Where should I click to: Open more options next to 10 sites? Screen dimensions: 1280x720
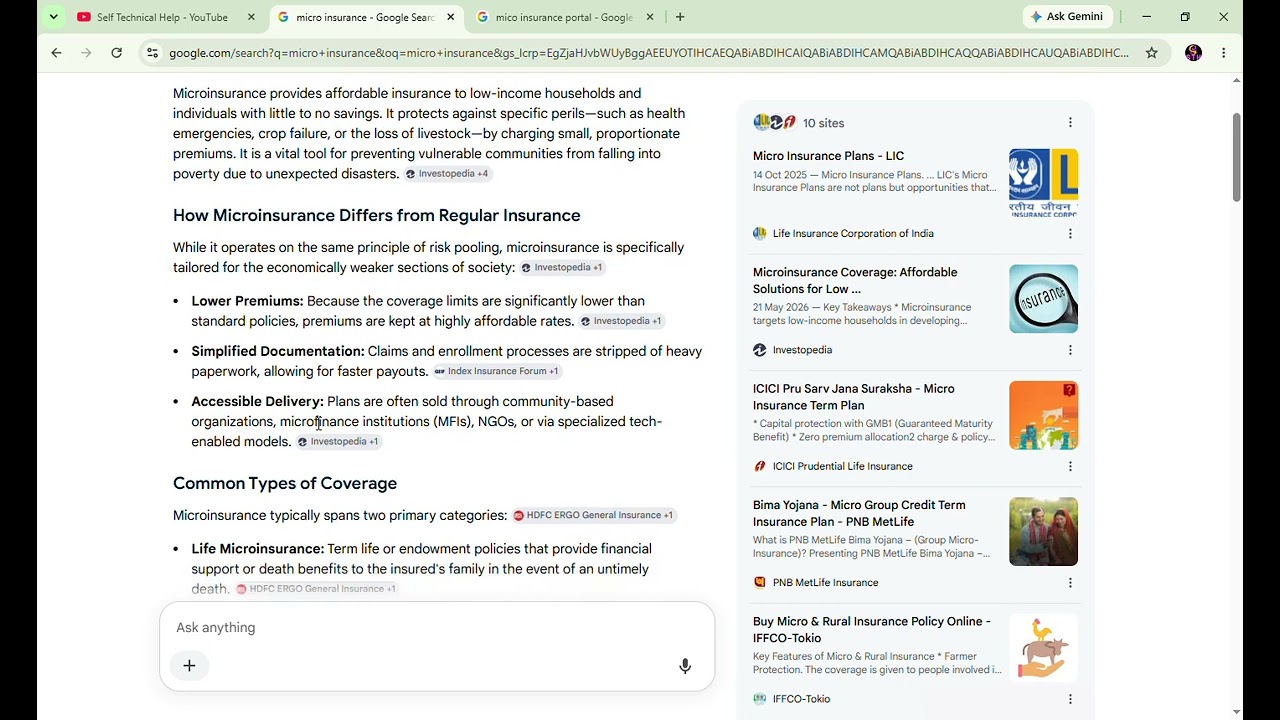coord(1070,123)
